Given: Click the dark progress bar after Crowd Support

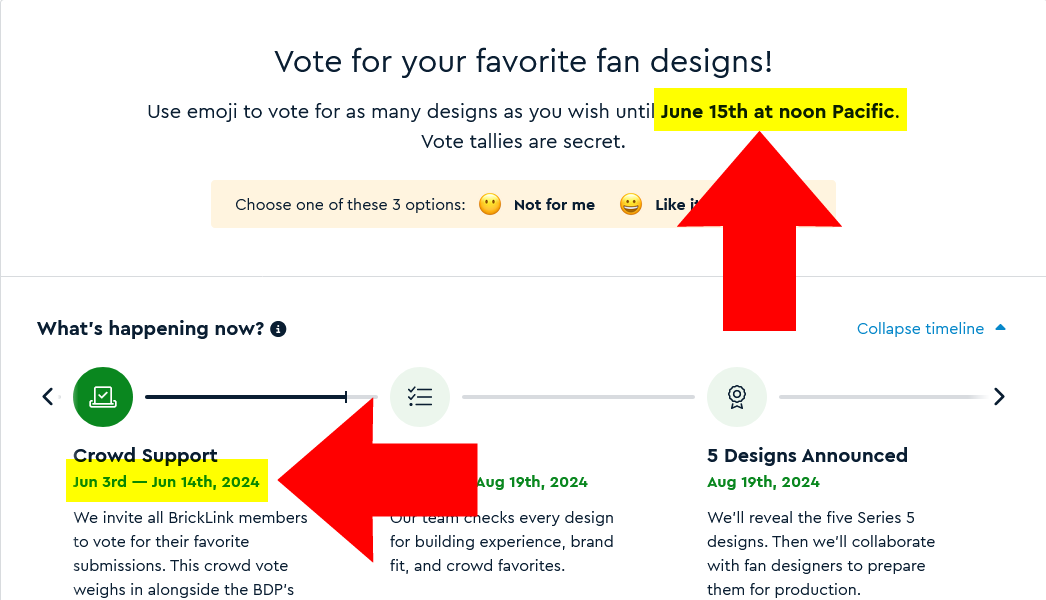Looking at the screenshot, I should [245, 397].
